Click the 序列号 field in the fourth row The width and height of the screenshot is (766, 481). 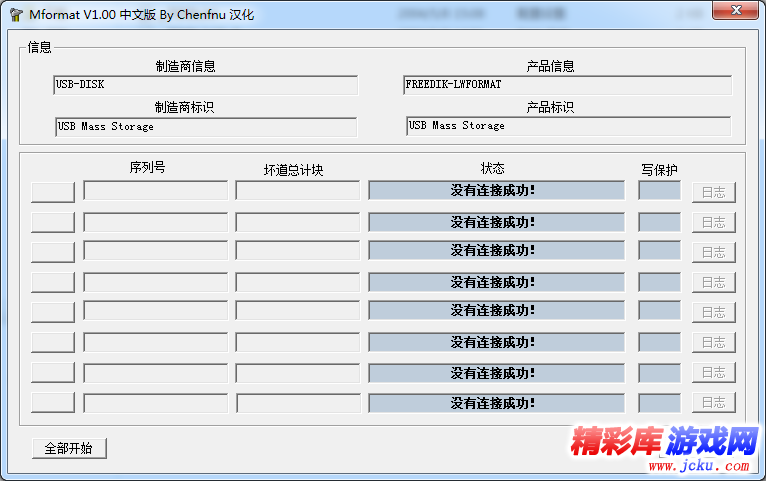[x=155, y=282]
